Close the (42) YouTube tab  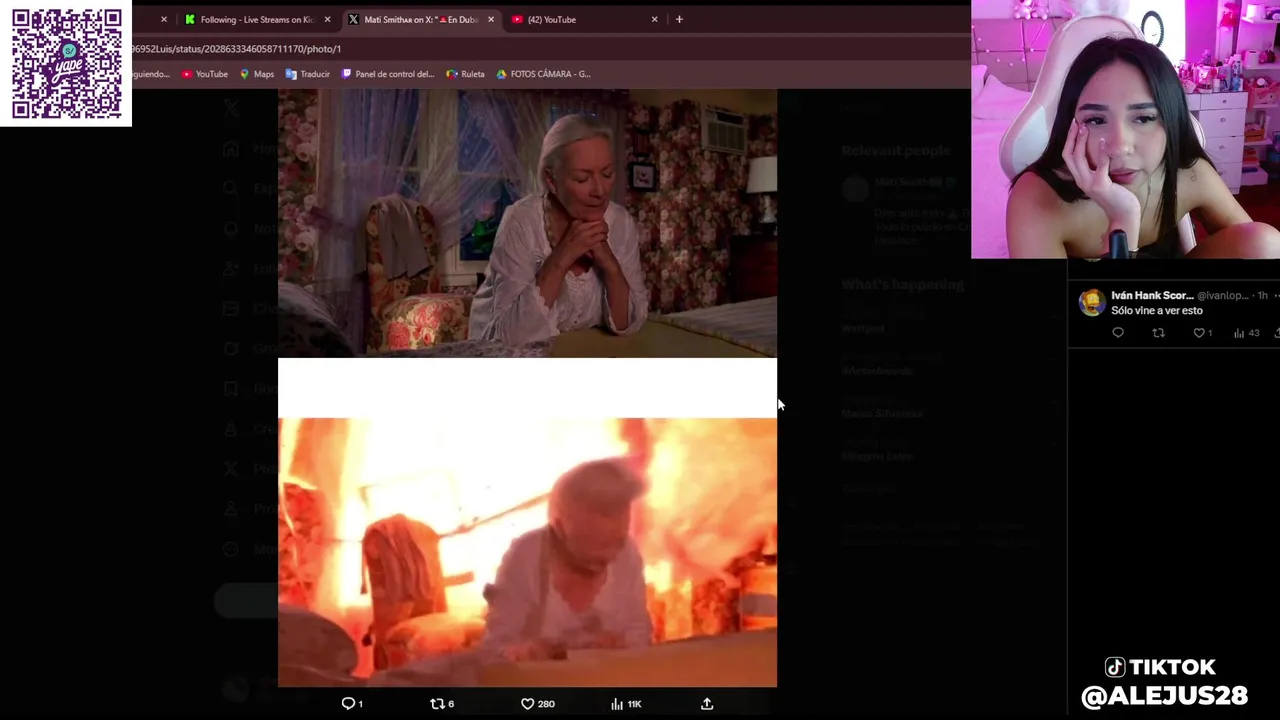[x=655, y=19]
